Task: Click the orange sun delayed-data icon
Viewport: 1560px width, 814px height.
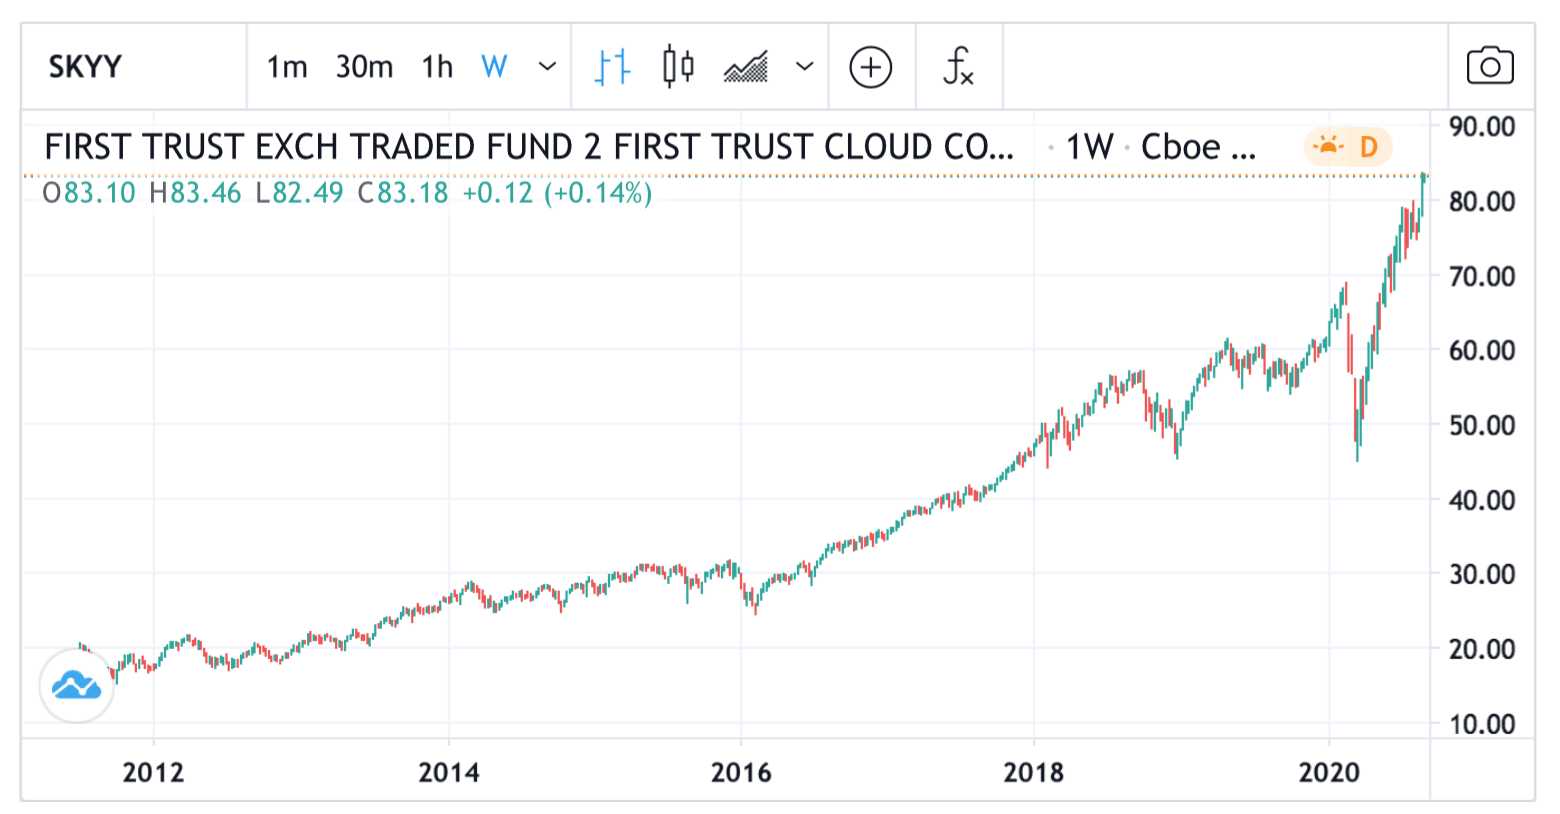Action: click(x=1330, y=146)
